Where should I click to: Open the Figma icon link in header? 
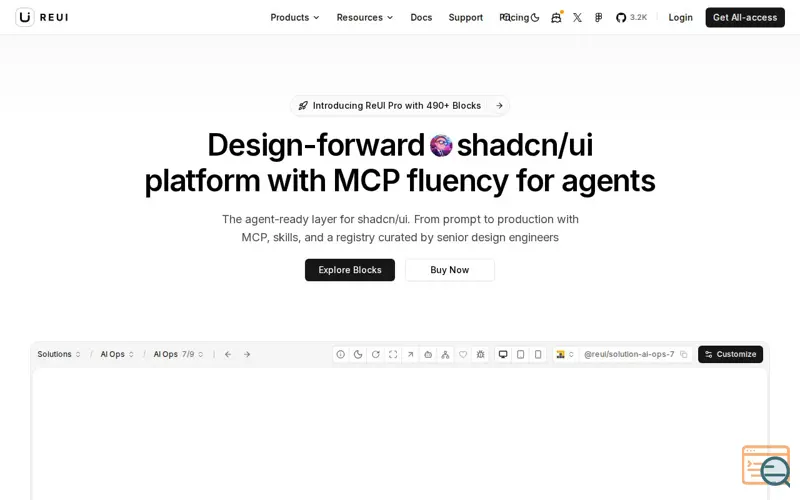598,17
